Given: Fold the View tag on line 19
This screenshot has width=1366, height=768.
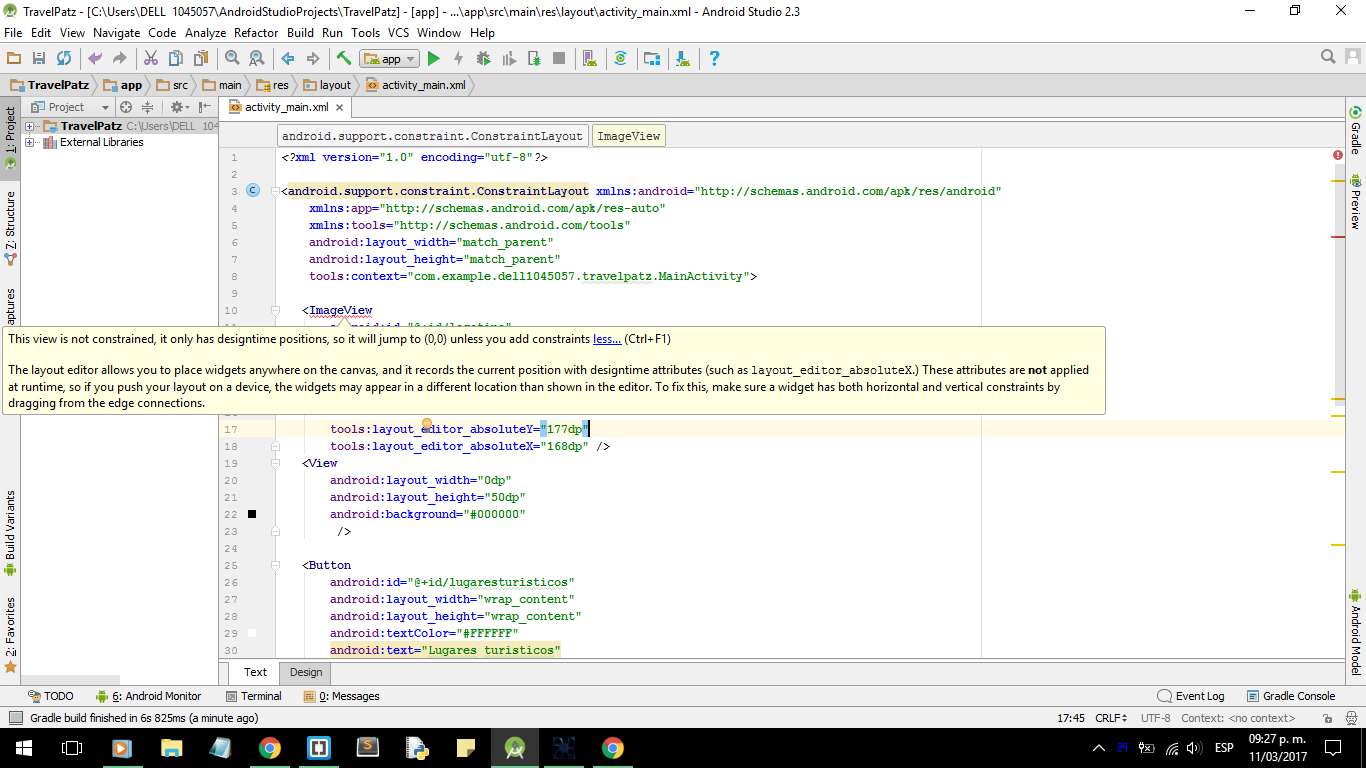Looking at the screenshot, I should coord(275,463).
